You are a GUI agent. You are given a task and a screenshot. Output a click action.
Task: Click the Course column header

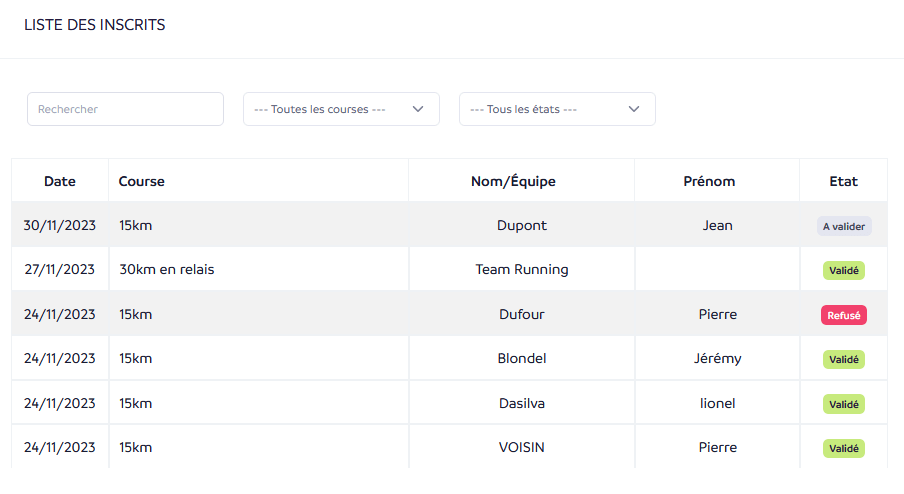tap(142, 181)
